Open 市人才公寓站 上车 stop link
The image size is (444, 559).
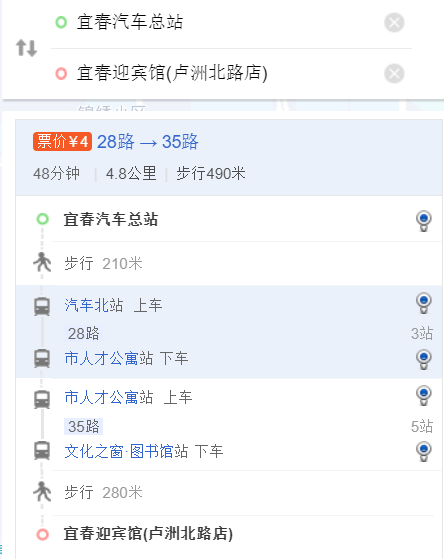point(108,397)
